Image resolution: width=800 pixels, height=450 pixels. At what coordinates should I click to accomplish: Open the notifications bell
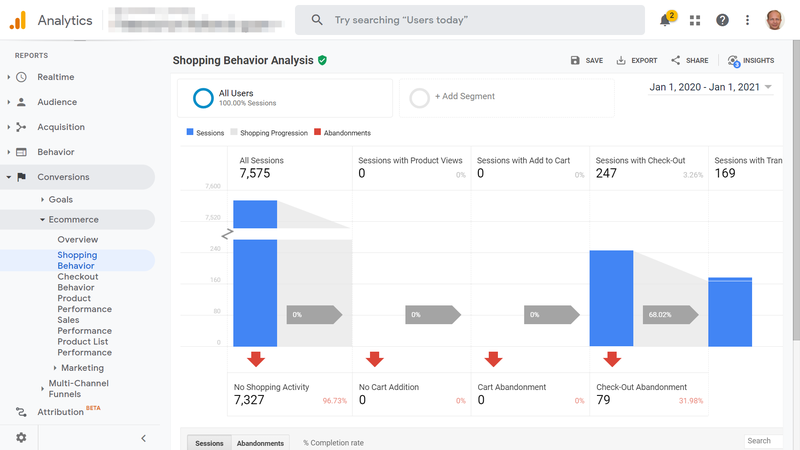tap(665, 20)
